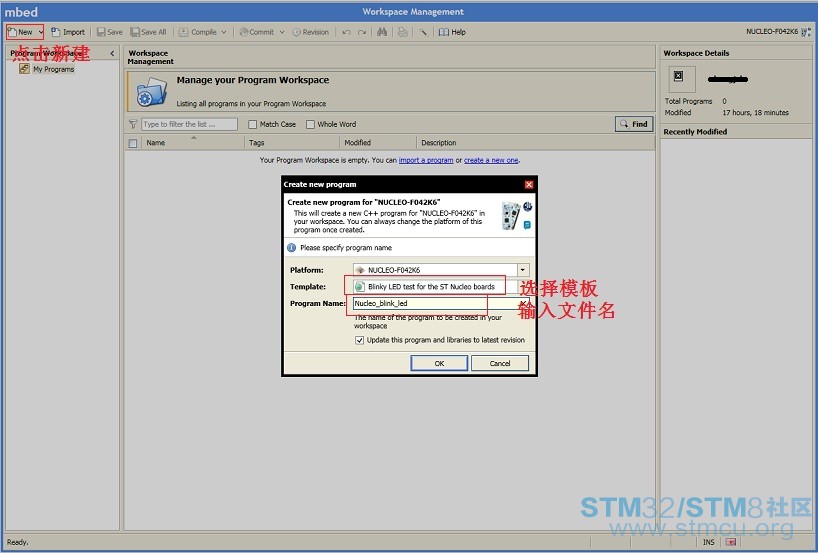Open the Revision history button
The height and width of the screenshot is (553, 818).
tap(310, 32)
